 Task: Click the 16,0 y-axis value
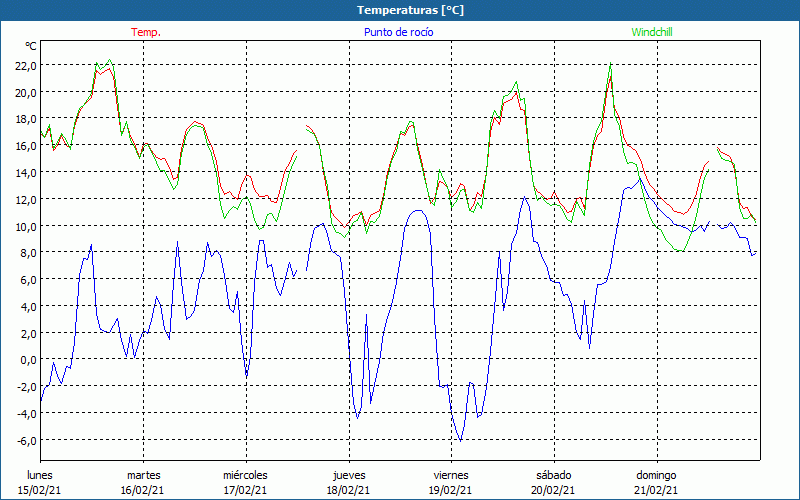point(26,146)
